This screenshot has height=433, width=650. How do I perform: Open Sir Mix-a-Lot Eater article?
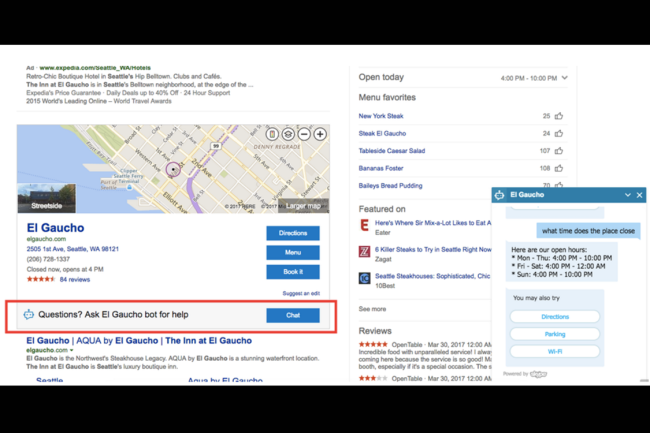433,223
